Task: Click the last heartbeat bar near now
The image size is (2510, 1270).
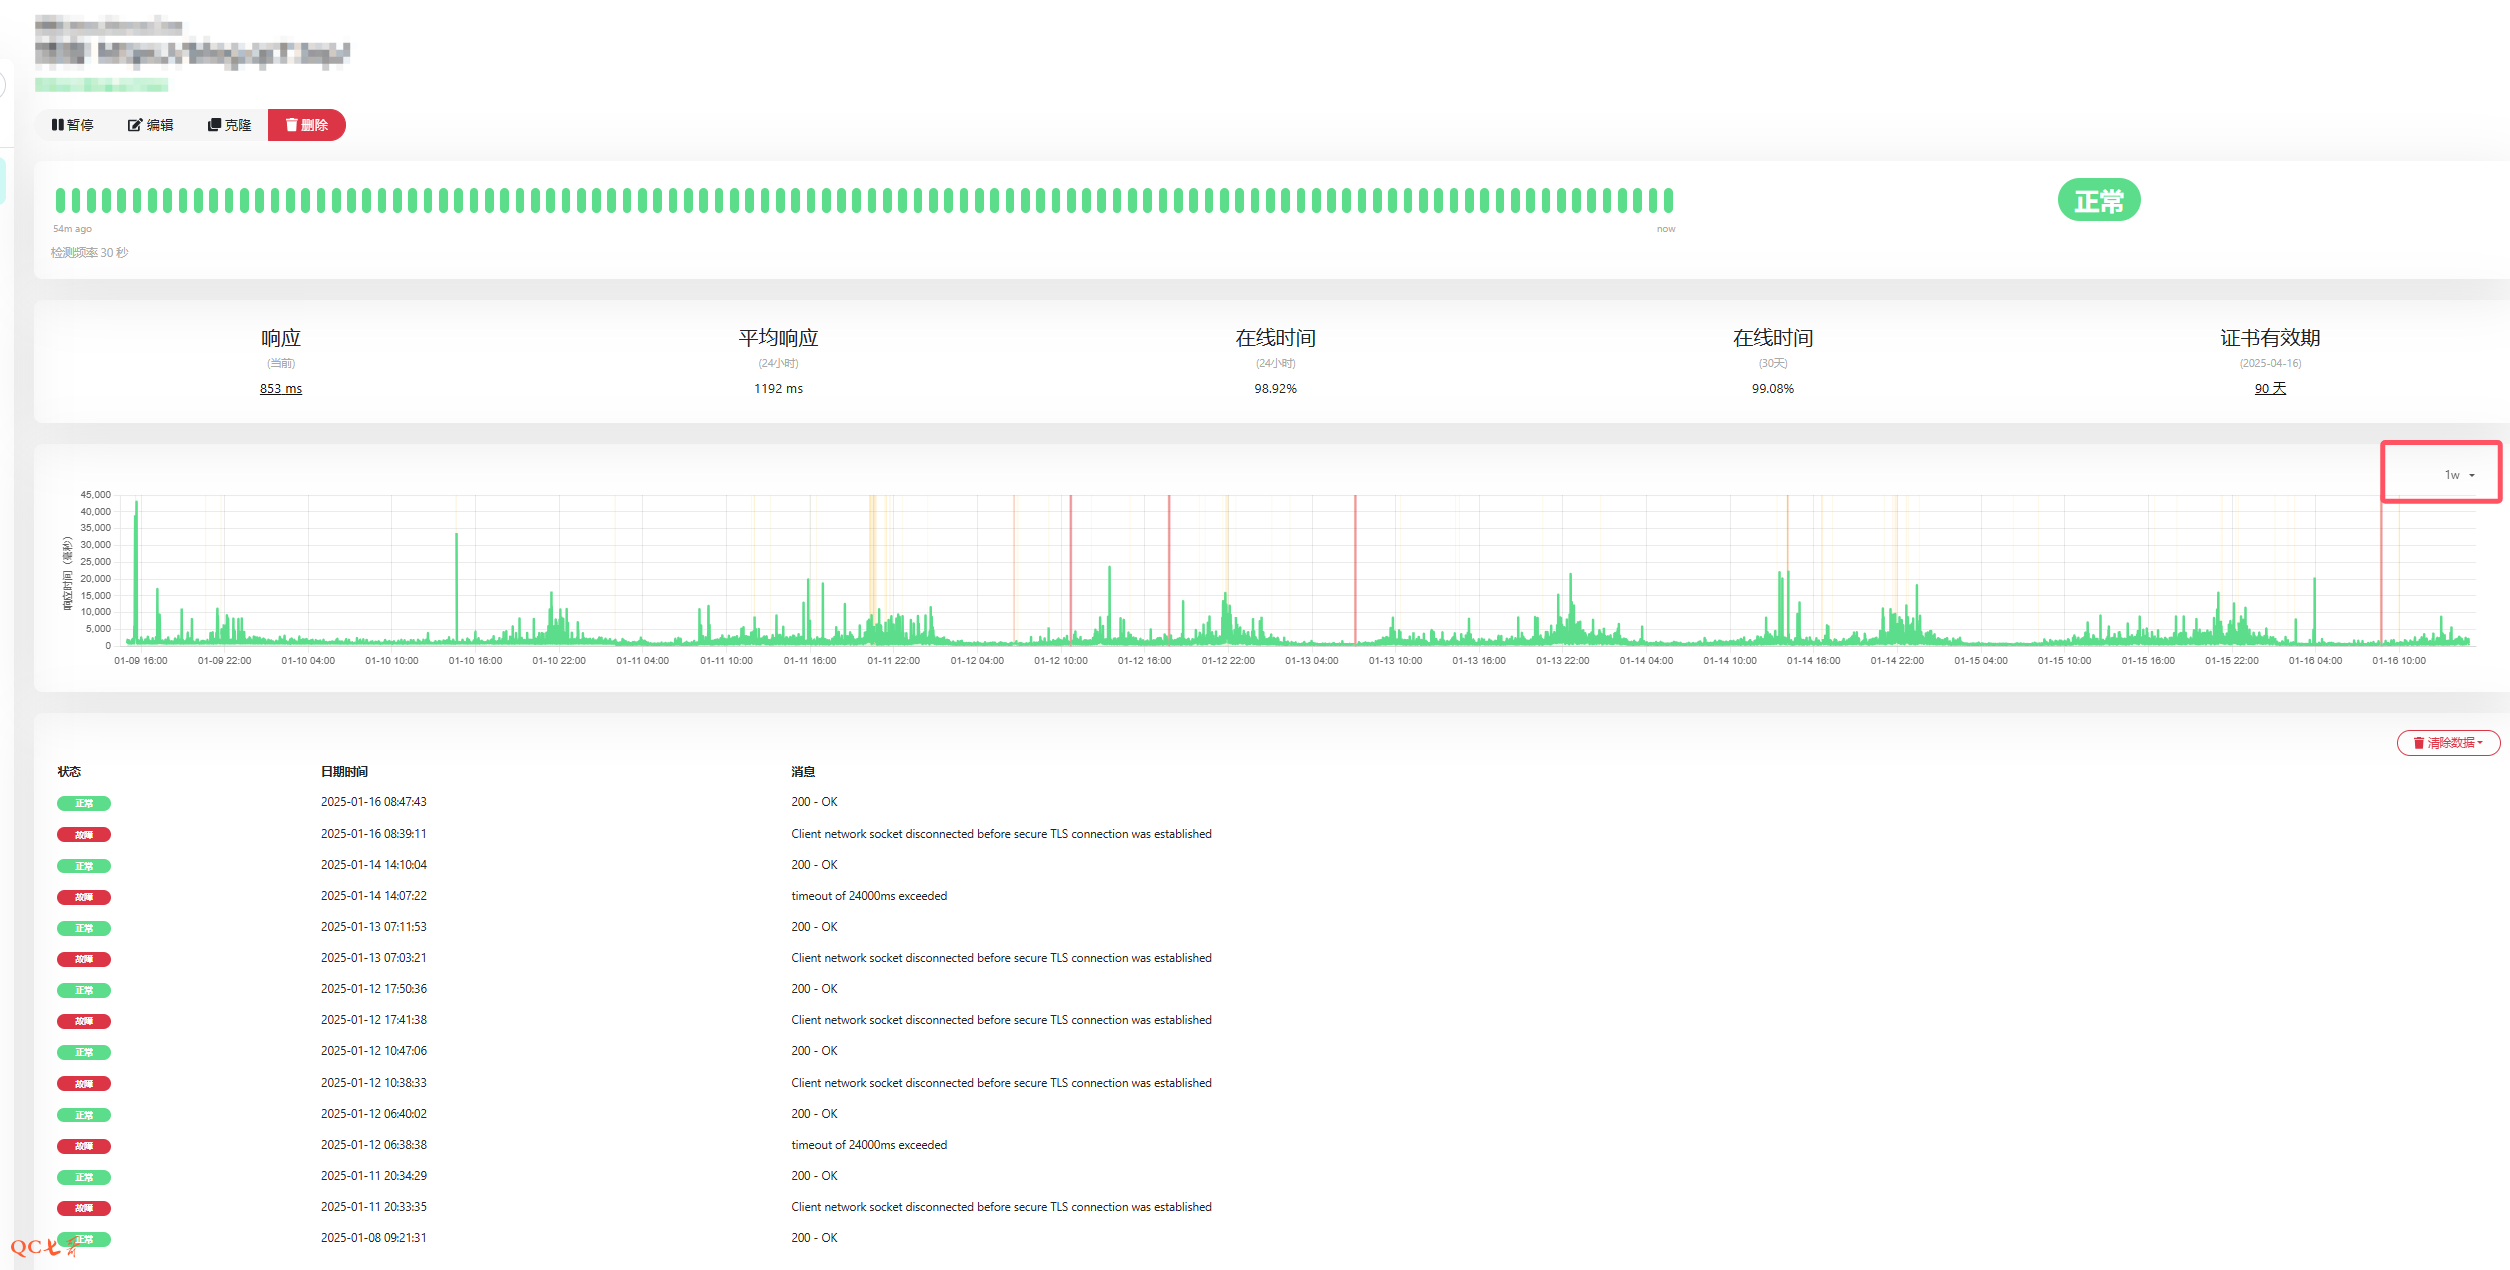Action: (1667, 200)
